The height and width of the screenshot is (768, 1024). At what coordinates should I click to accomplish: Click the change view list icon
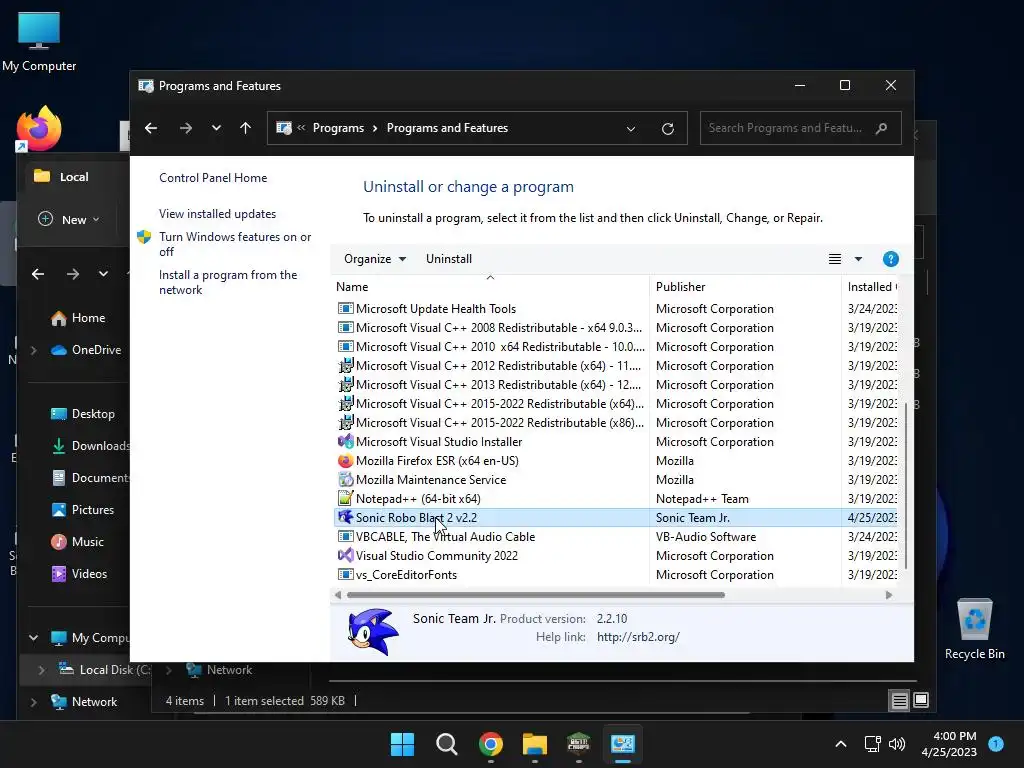click(x=835, y=259)
